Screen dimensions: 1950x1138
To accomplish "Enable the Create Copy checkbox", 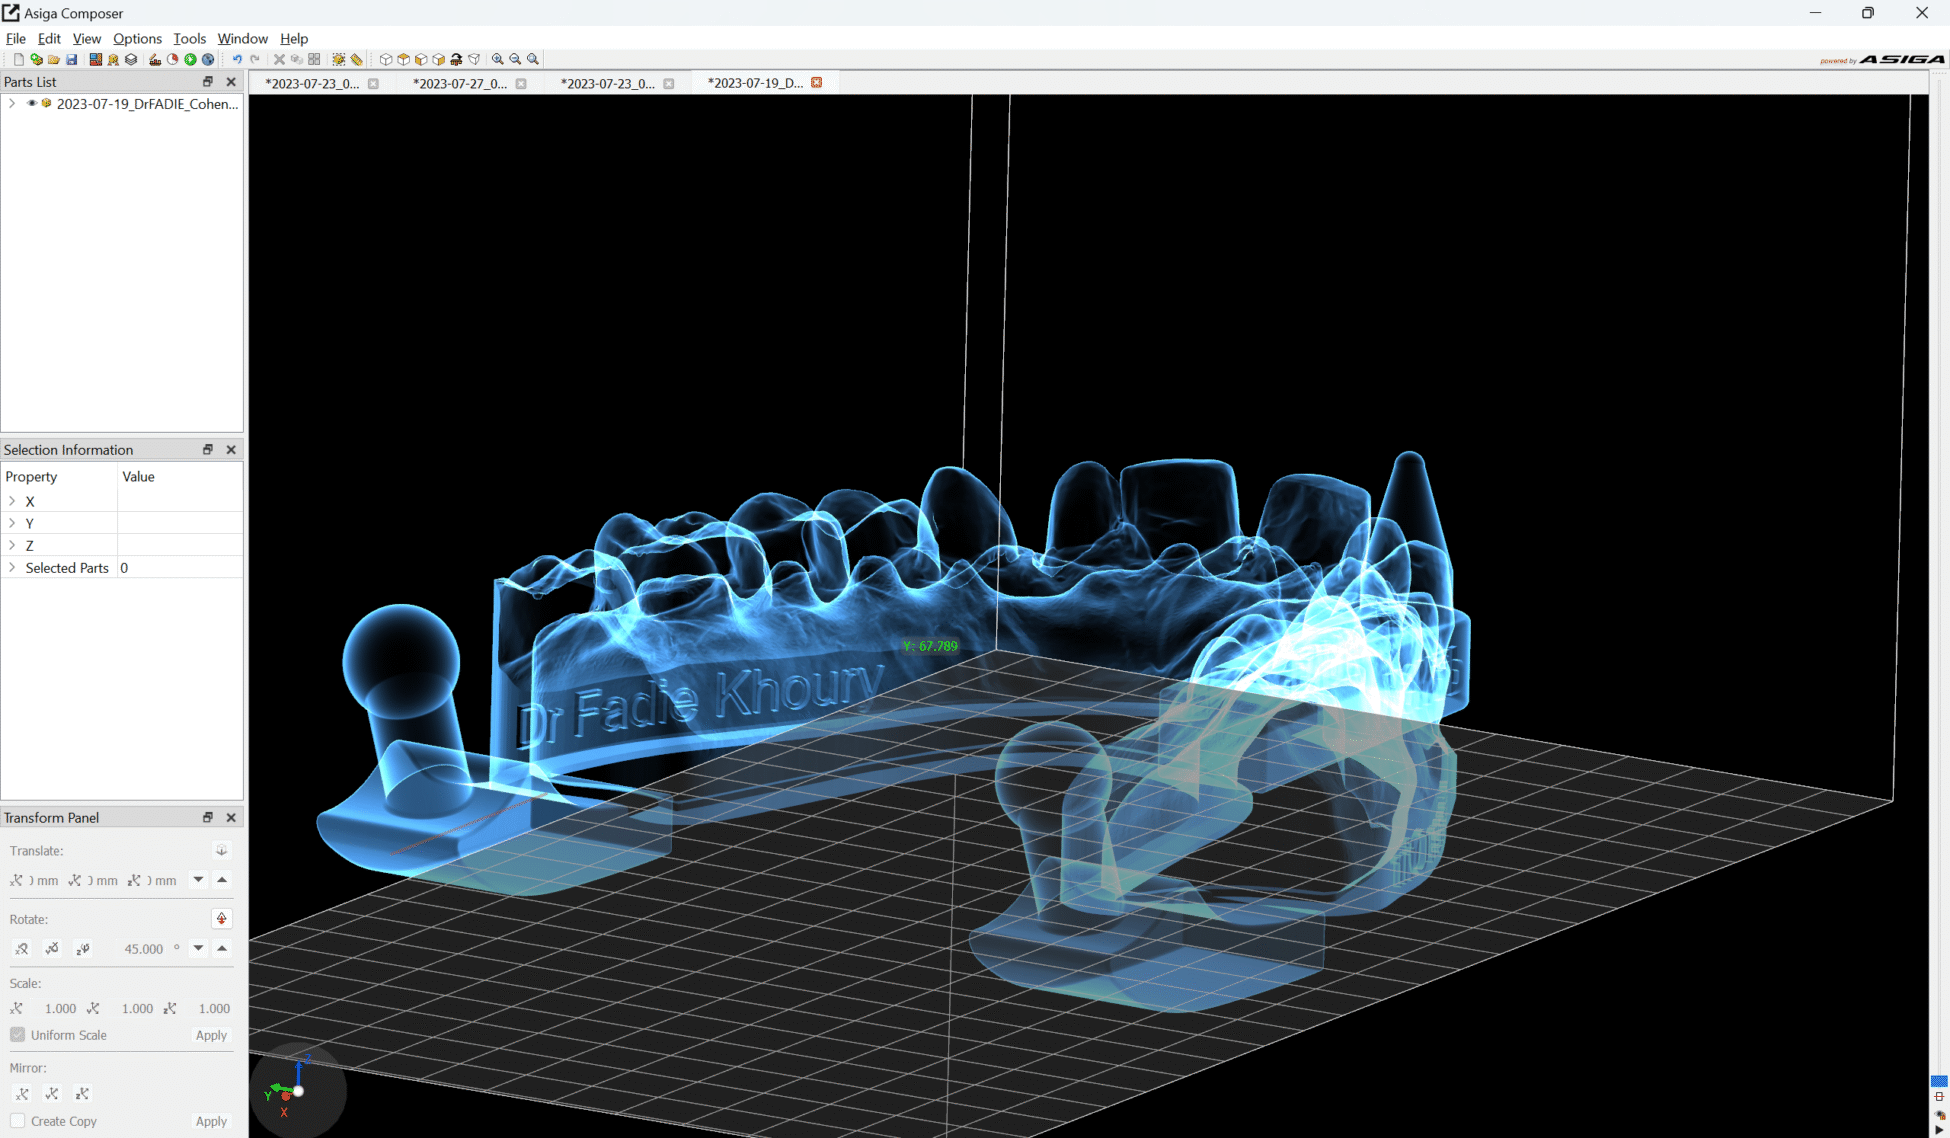I will 18,1120.
